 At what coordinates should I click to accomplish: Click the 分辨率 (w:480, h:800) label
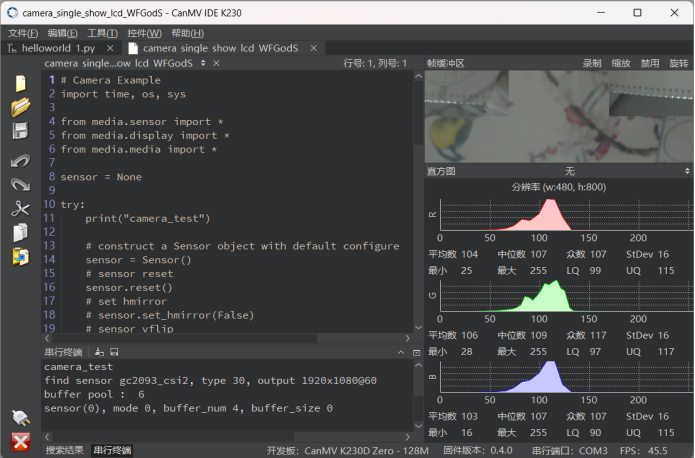(x=558, y=187)
